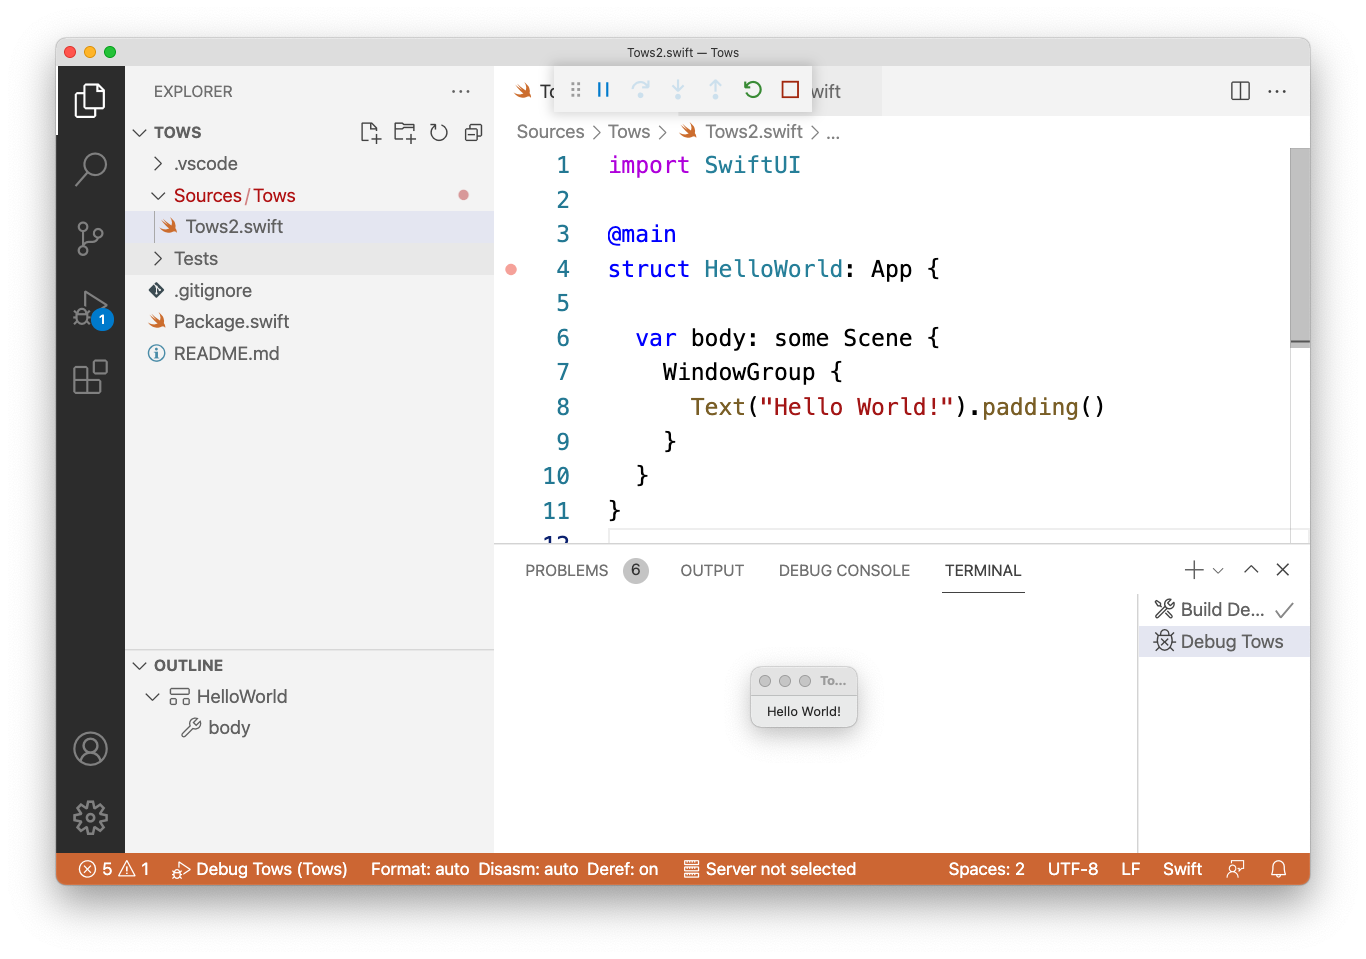Click the New Folder icon in explorer

coord(405,132)
